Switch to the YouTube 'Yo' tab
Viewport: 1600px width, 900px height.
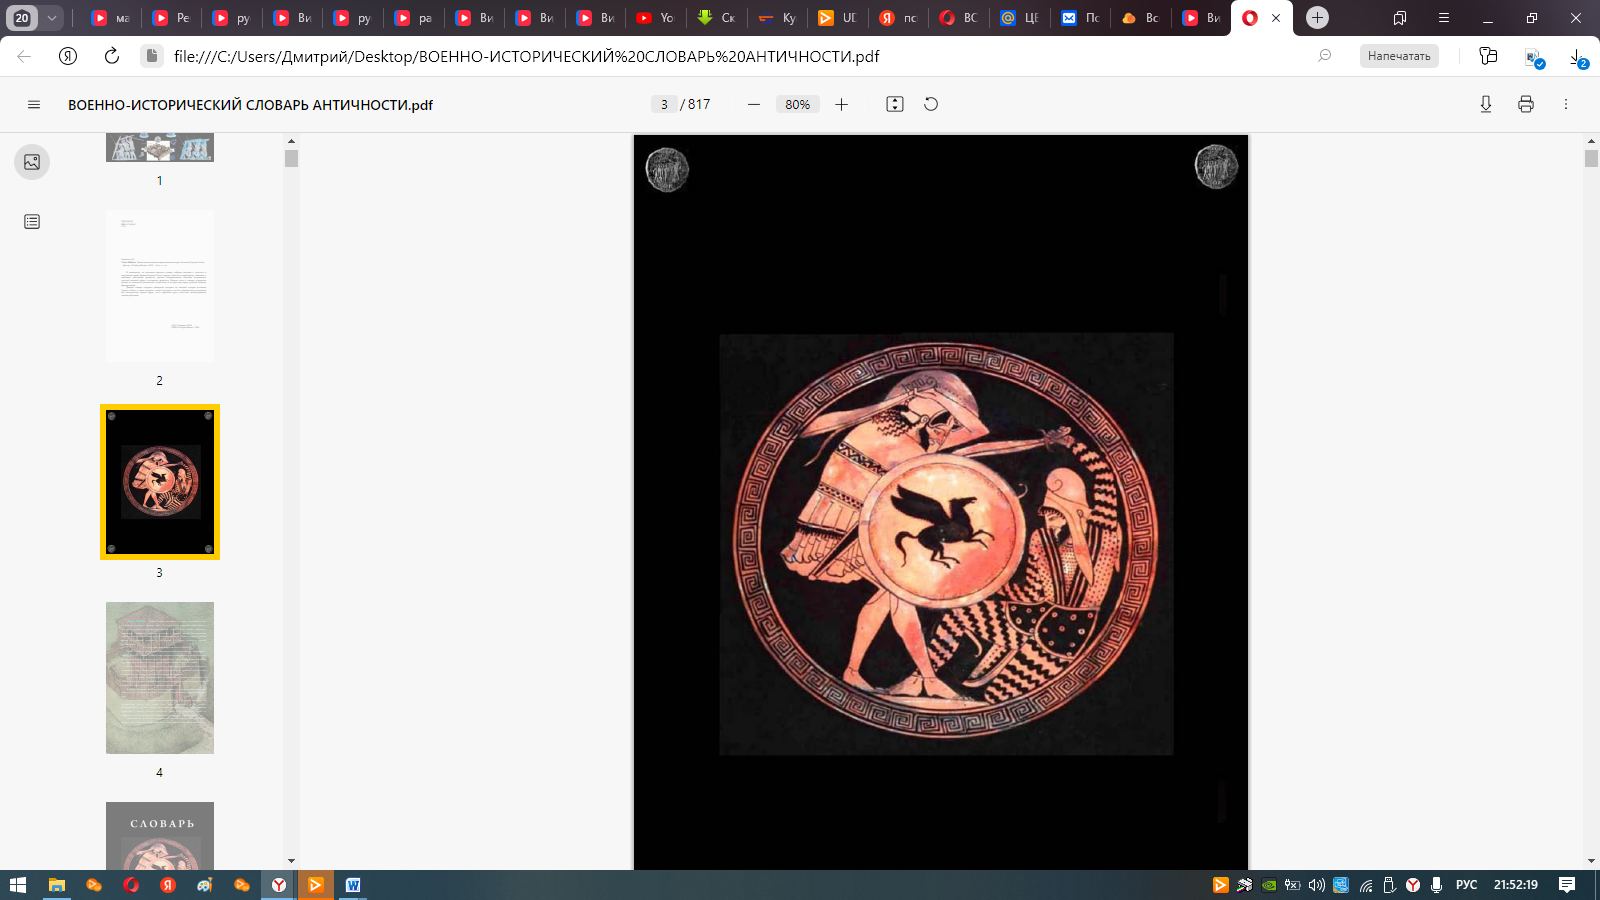click(x=655, y=18)
